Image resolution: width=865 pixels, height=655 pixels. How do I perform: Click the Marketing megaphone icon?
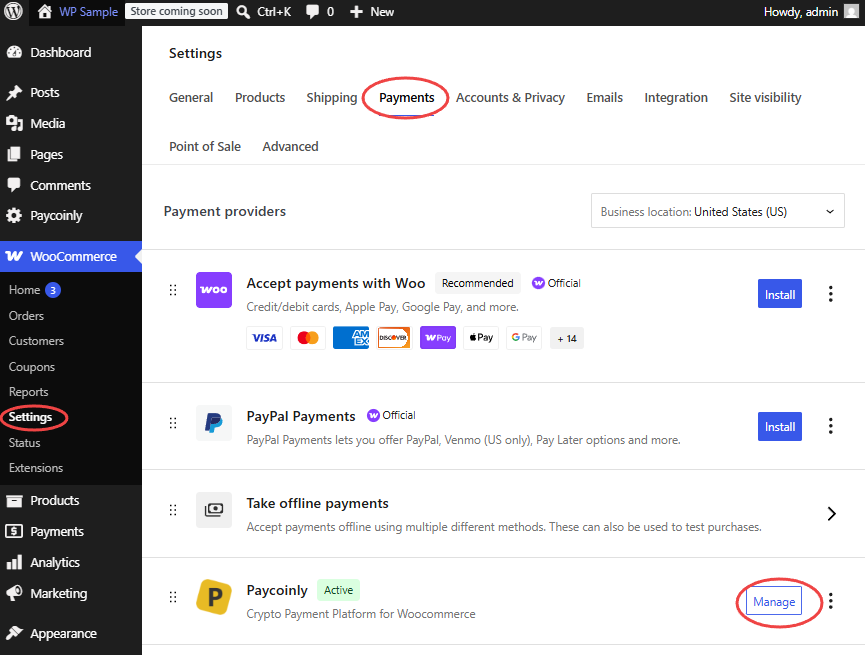click(14, 593)
